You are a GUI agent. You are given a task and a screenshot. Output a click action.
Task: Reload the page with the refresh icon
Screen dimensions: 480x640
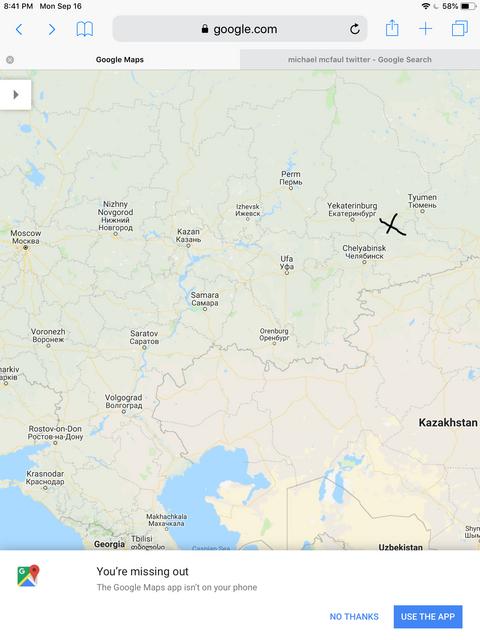[355, 29]
